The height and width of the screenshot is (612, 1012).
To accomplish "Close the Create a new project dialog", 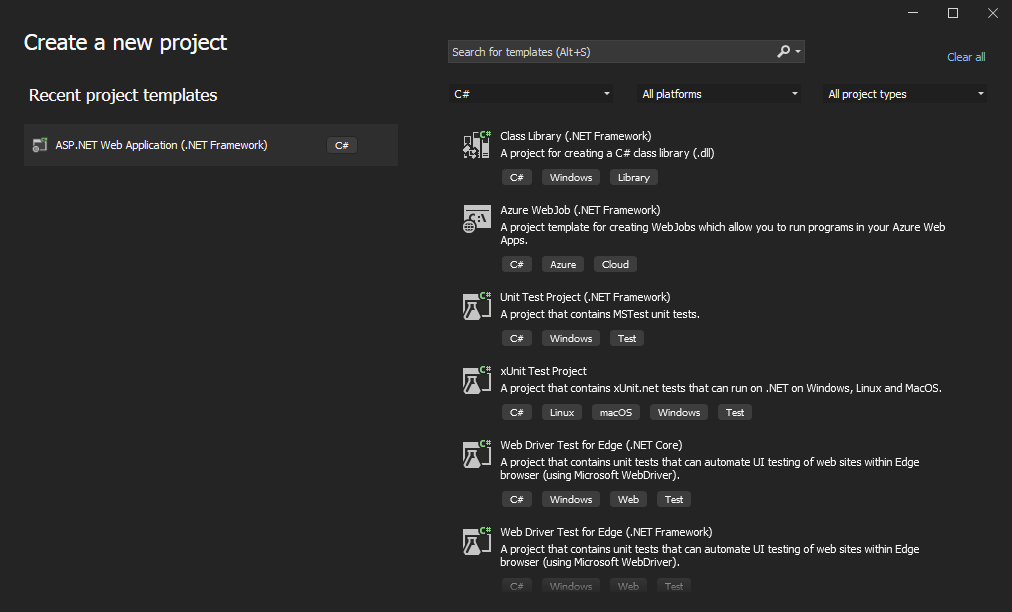I will tap(993, 13).
